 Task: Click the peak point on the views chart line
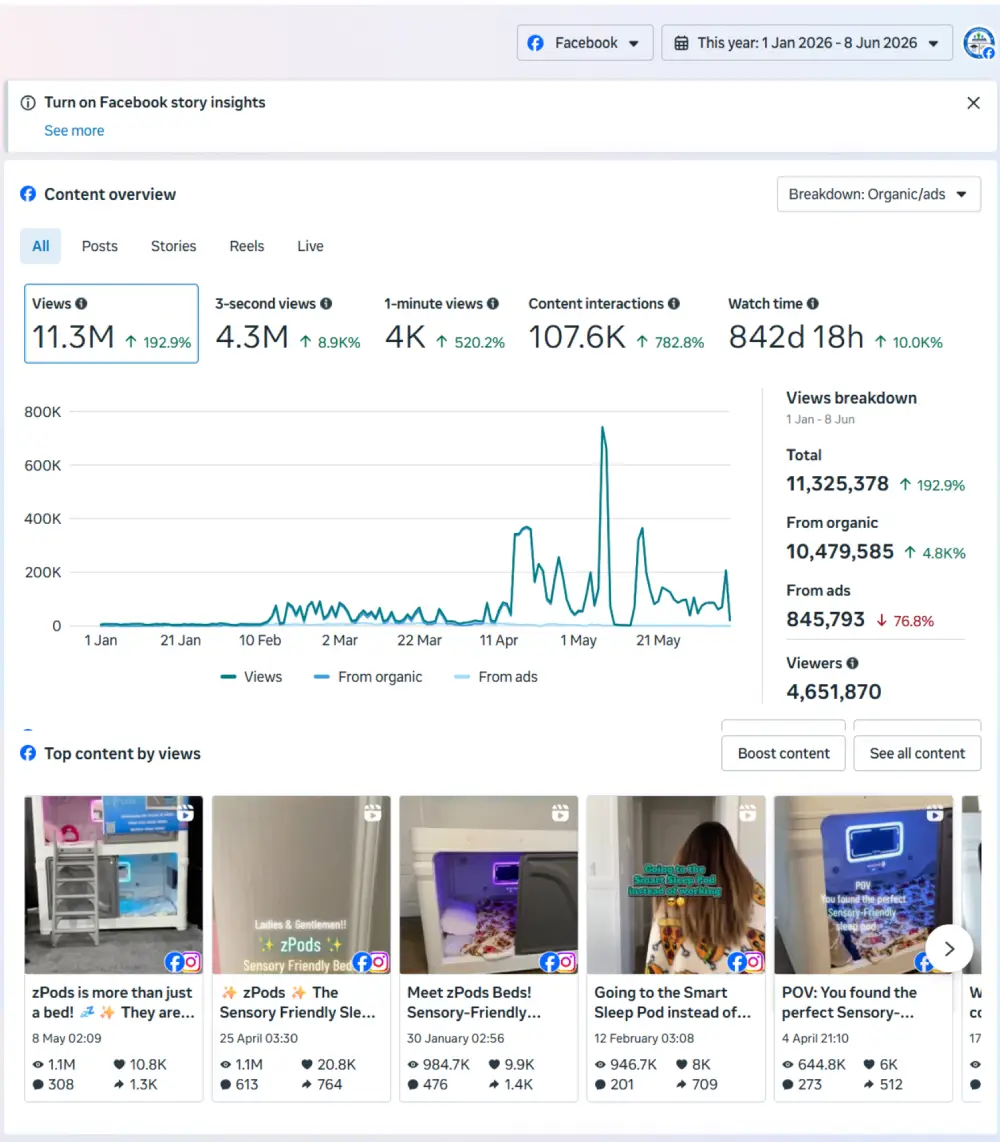(603, 428)
